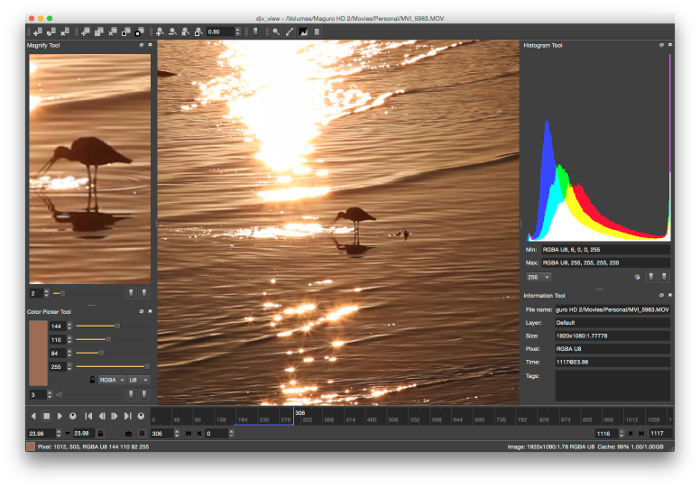Toggle Histogram display profile button

click(x=664, y=277)
